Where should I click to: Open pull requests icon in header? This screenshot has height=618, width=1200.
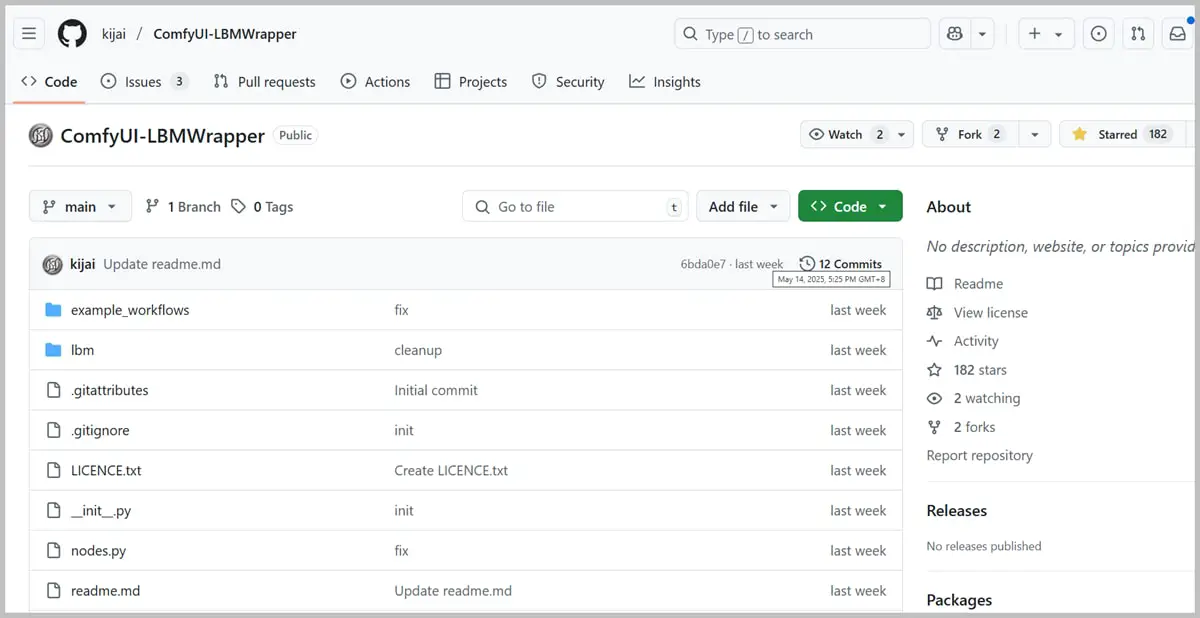pos(1138,34)
